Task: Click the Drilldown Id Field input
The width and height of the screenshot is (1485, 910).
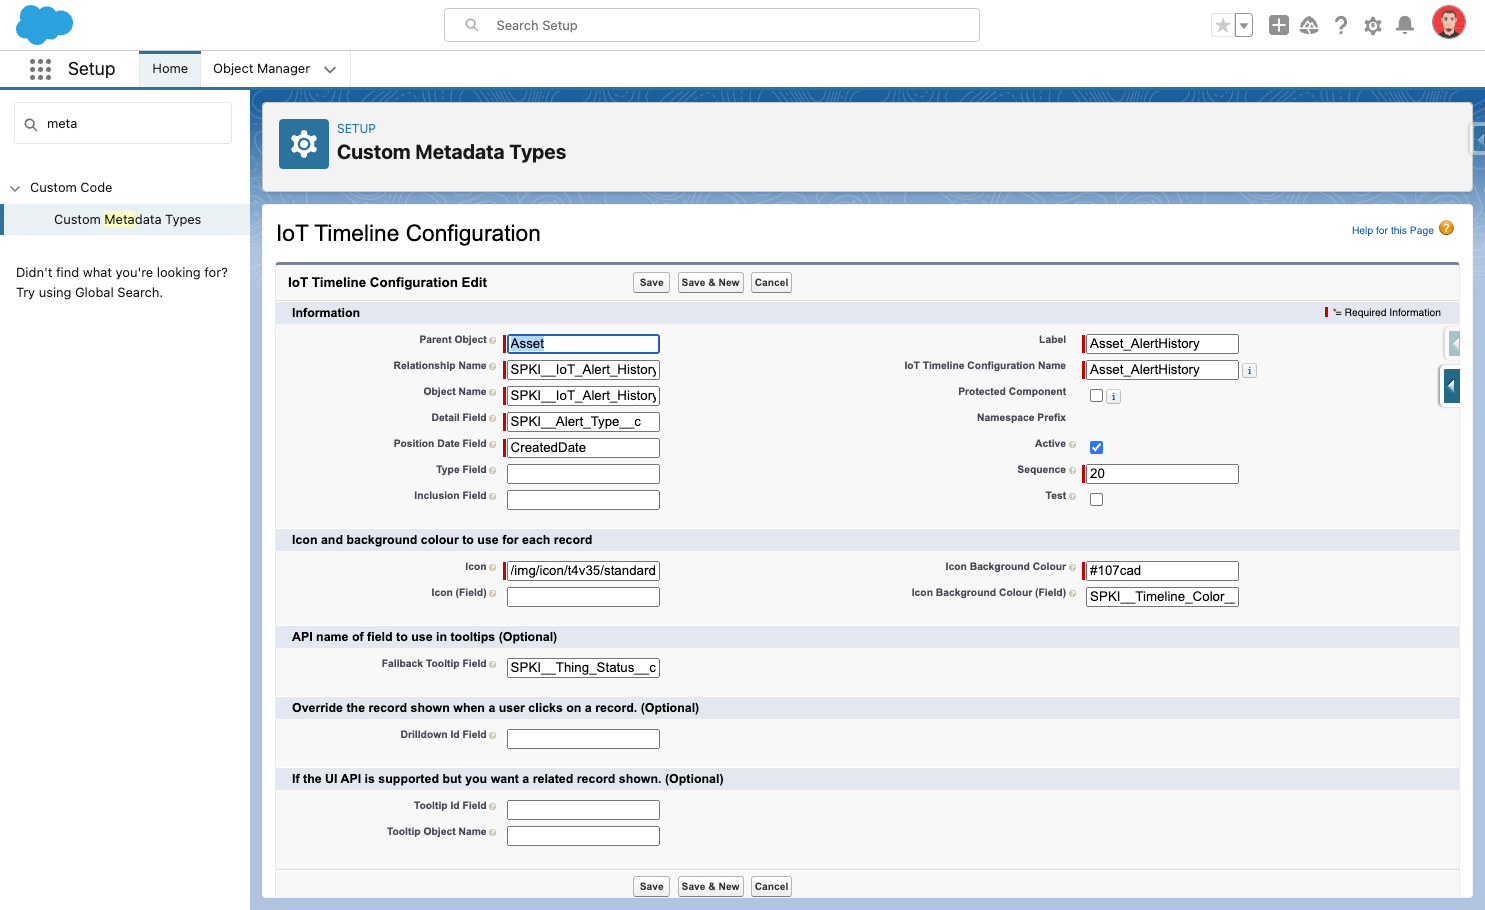Action: (x=583, y=739)
